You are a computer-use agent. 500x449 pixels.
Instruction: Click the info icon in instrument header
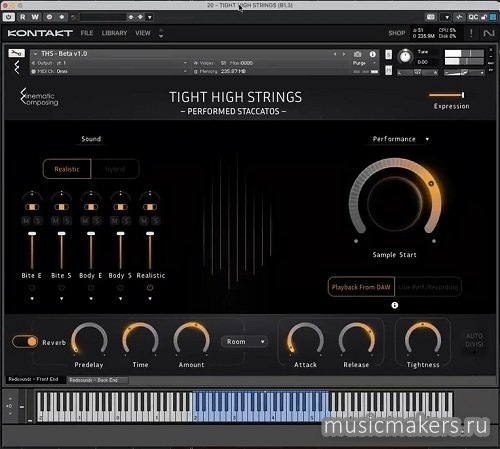373,54
